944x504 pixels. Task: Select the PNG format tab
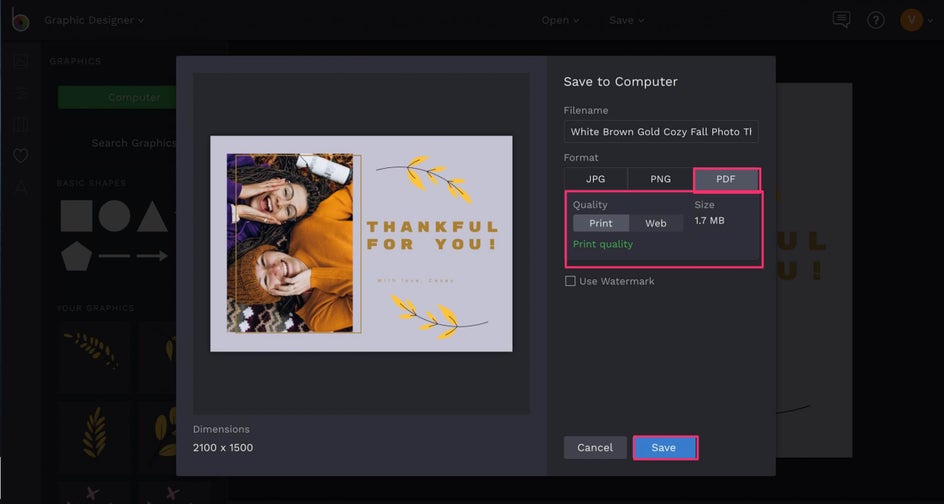click(660, 179)
